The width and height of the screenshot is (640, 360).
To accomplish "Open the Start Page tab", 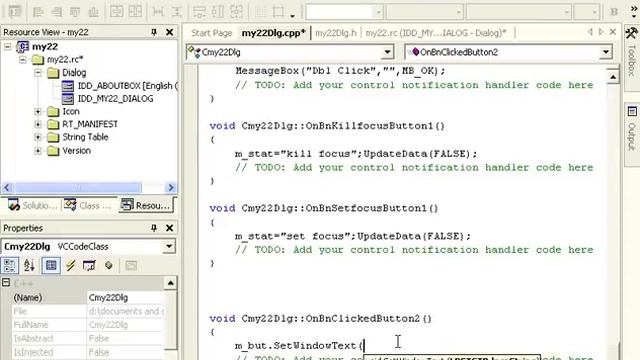I will [211, 33].
